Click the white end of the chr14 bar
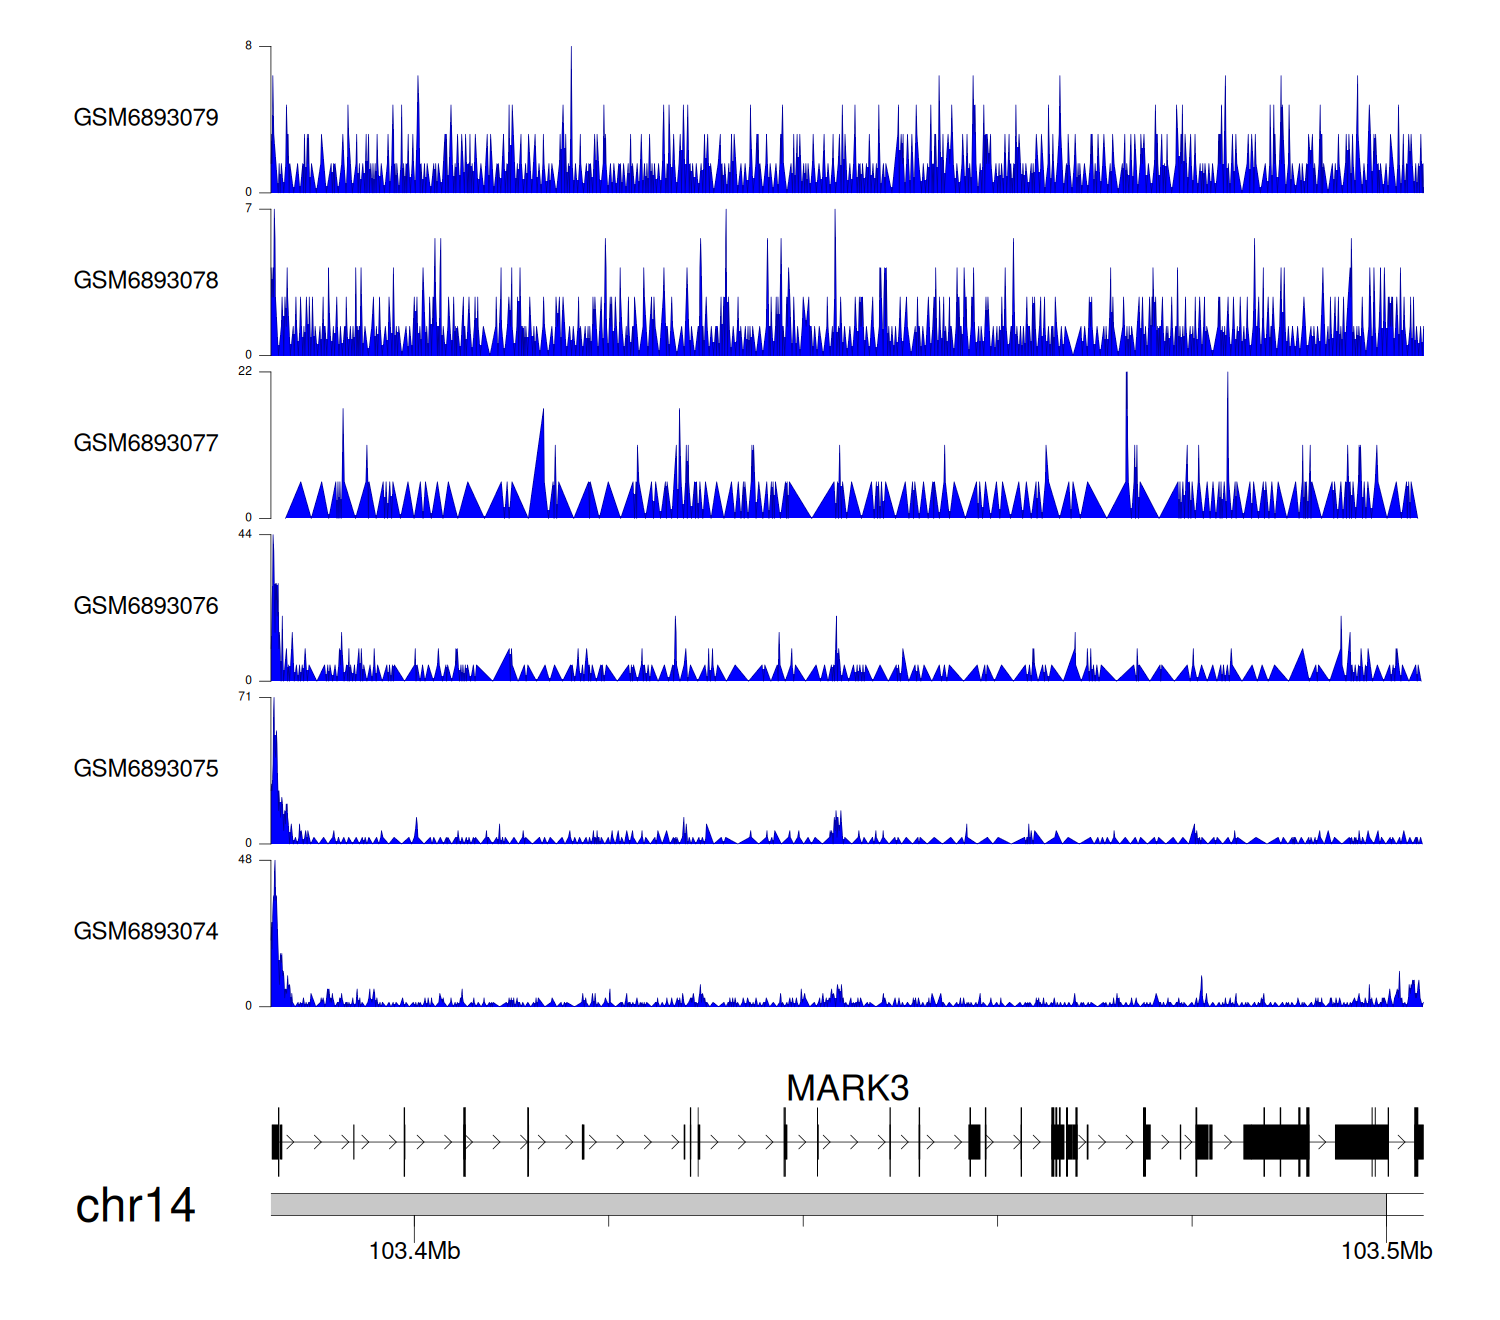This screenshot has height=1320, width=1500. coord(1405,1204)
